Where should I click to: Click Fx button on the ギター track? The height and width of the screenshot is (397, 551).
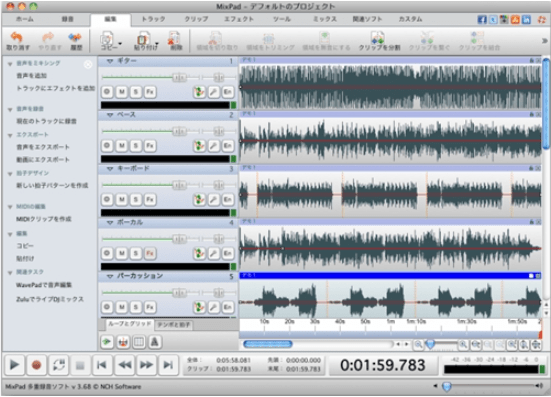click(150, 92)
